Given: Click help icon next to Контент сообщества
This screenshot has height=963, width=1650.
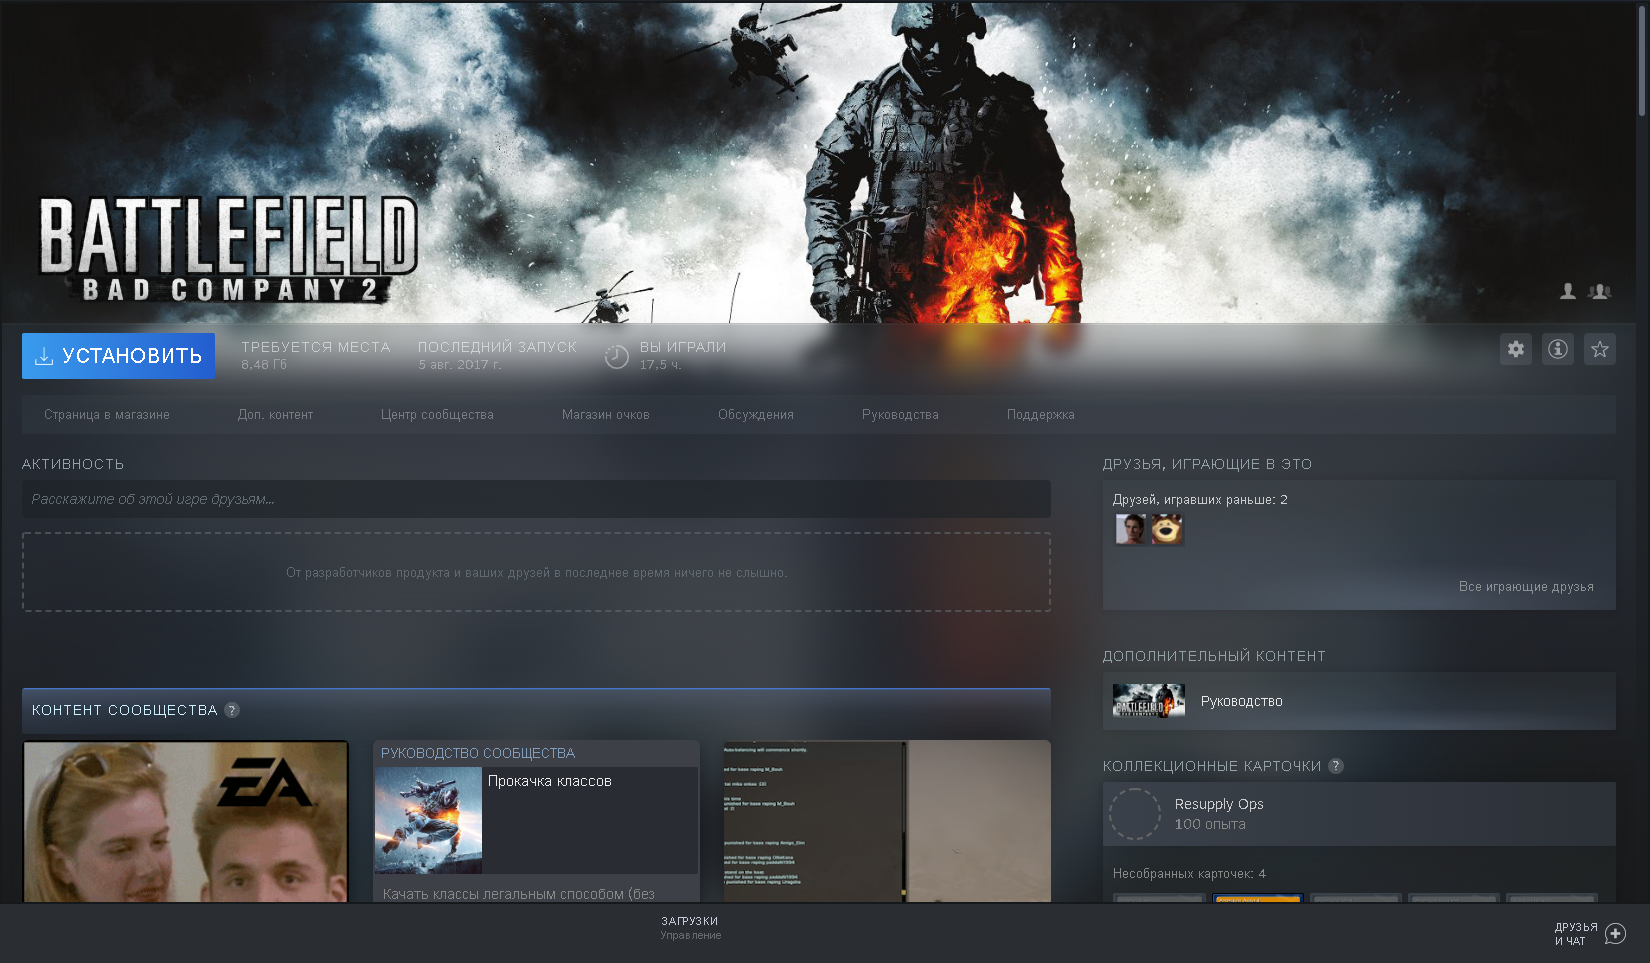Looking at the screenshot, I should (232, 710).
